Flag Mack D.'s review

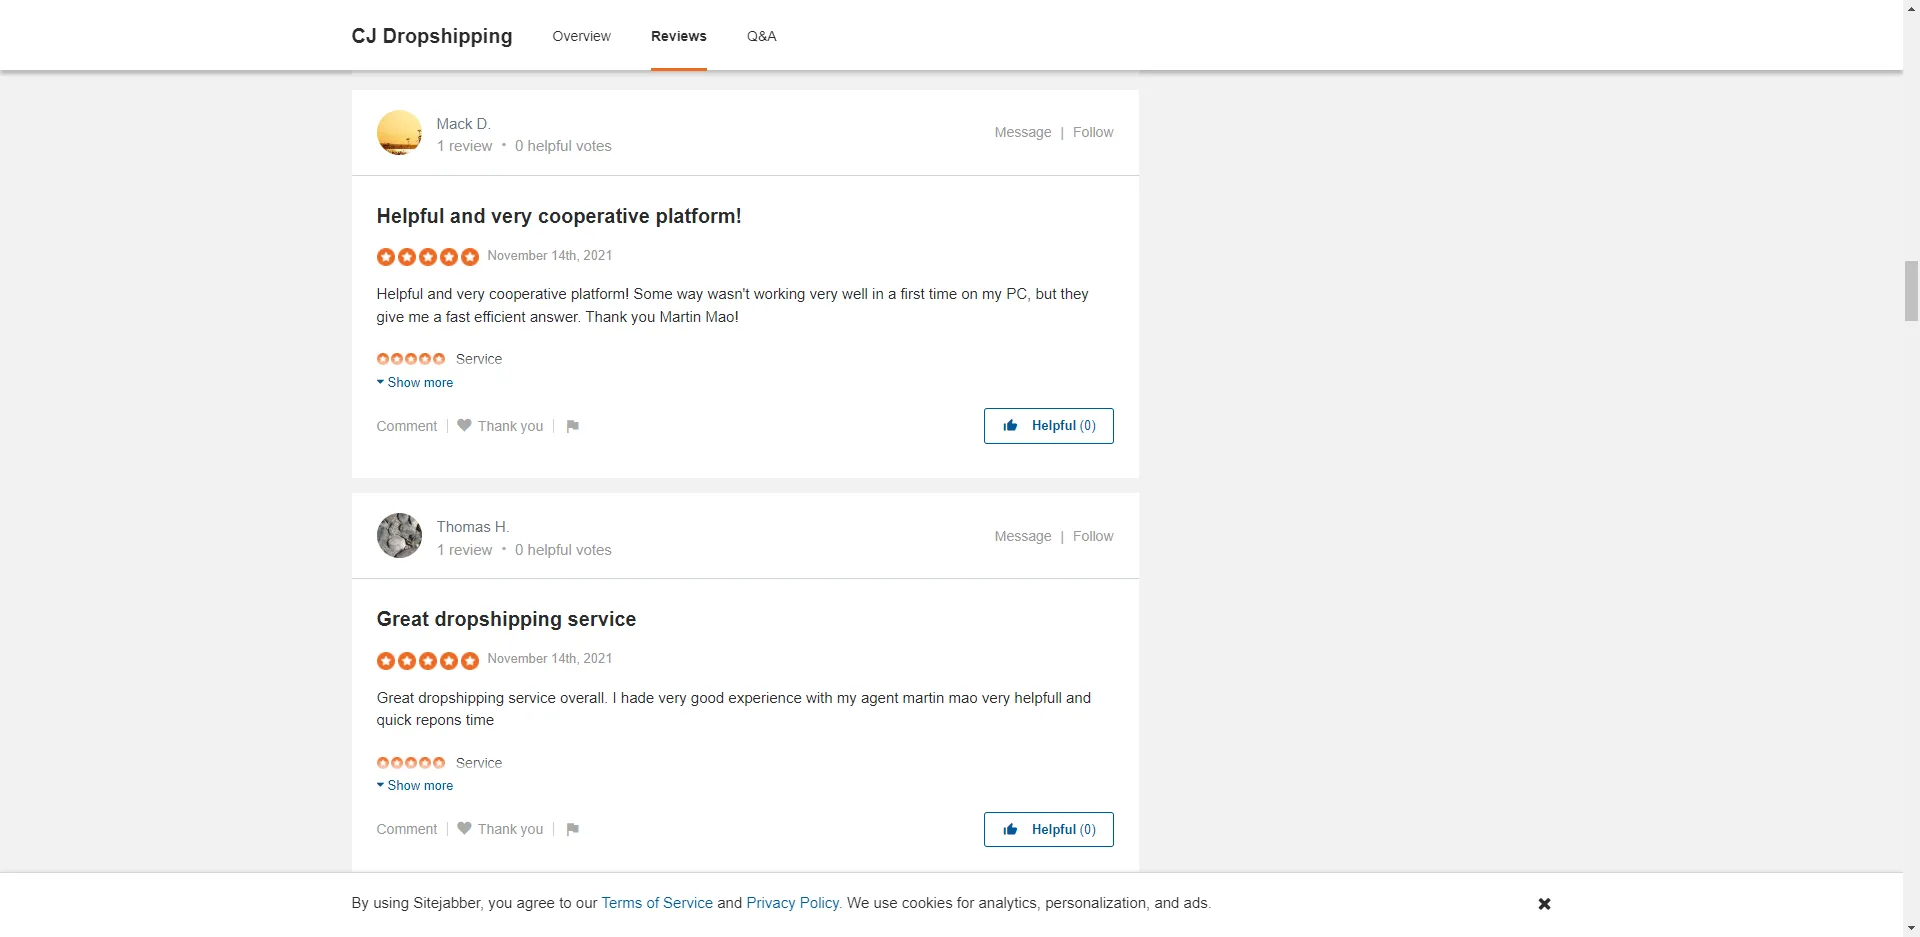click(572, 426)
